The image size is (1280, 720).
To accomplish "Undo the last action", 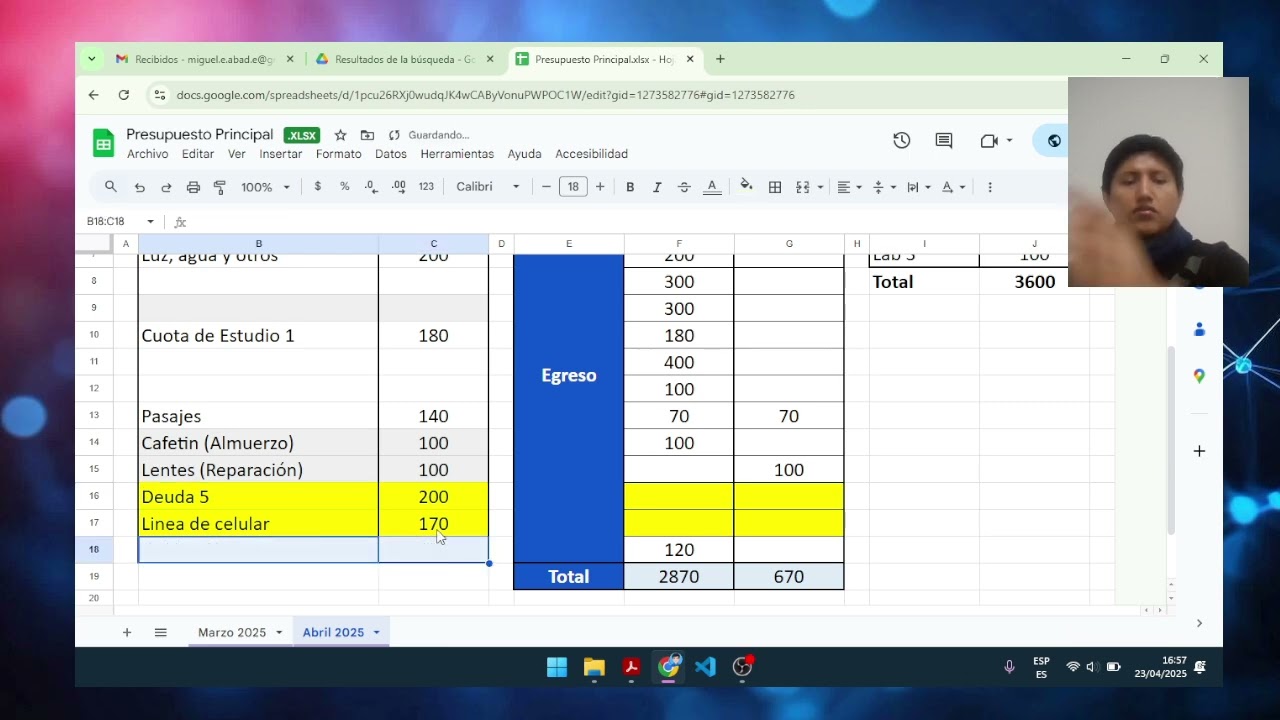I will click(x=139, y=187).
